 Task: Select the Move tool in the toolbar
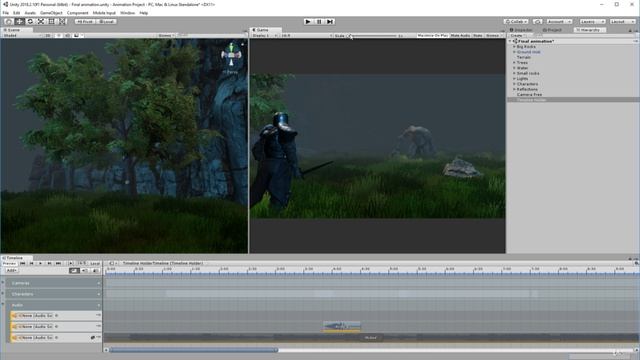pyautogui.click(x=19, y=21)
